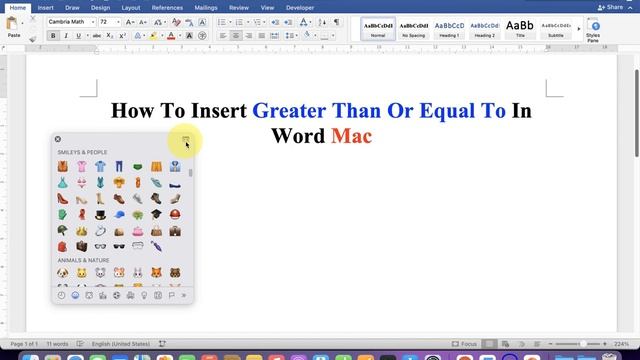Apply yellow text highlight color
The image size is (640, 360).
[x=153, y=36]
